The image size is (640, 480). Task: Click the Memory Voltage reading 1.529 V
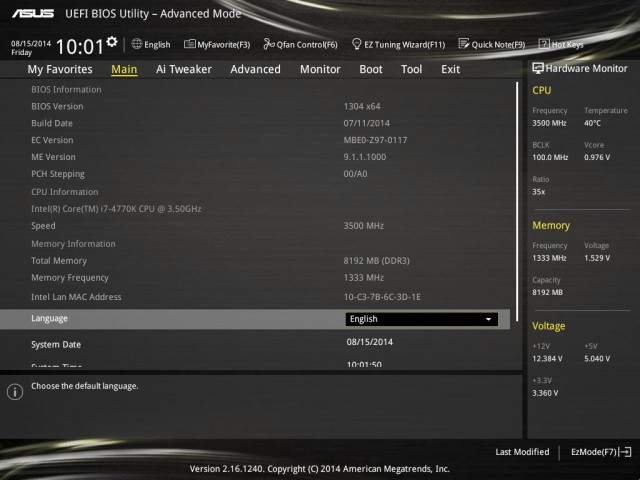[597, 258]
